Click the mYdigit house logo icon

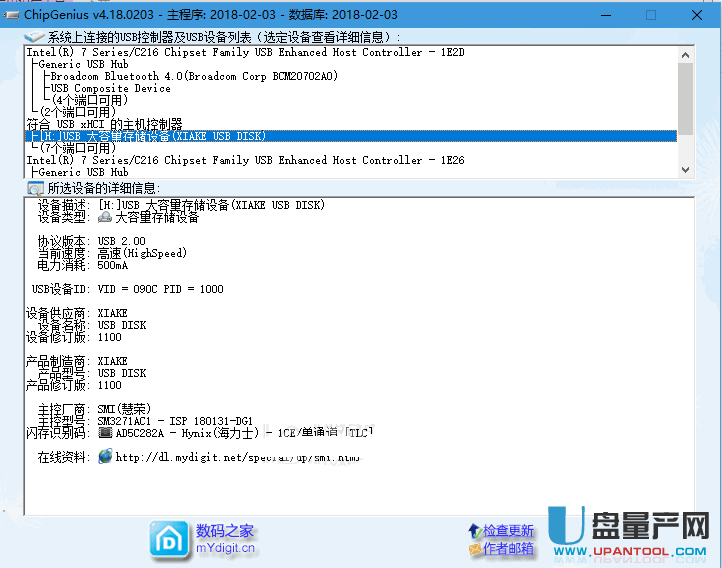(168, 538)
